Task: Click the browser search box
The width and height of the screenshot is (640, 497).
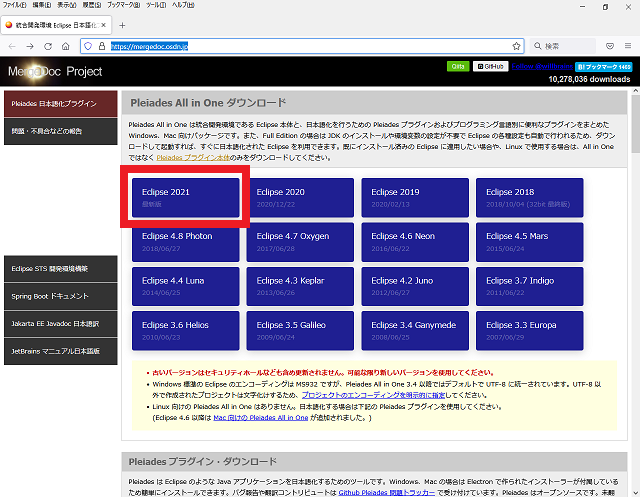Action: point(562,46)
